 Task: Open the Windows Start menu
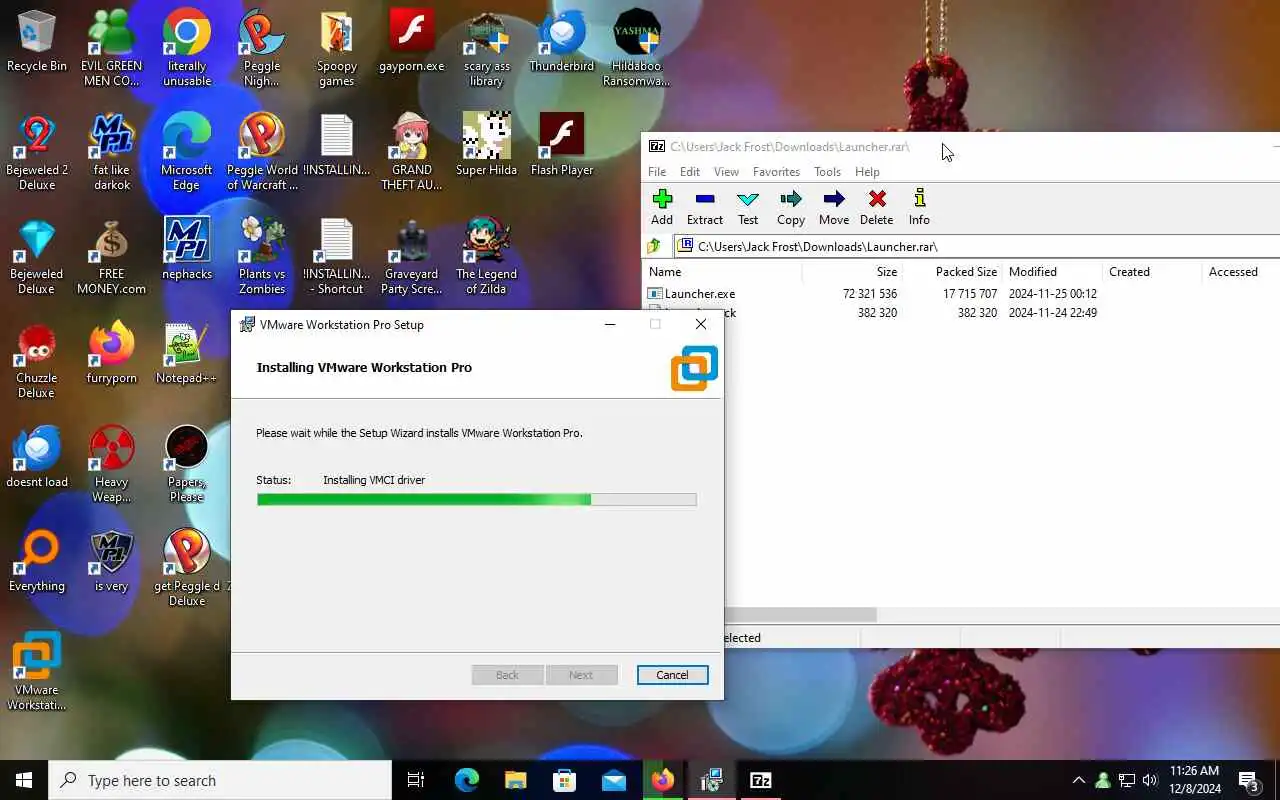click(x=24, y=780)
